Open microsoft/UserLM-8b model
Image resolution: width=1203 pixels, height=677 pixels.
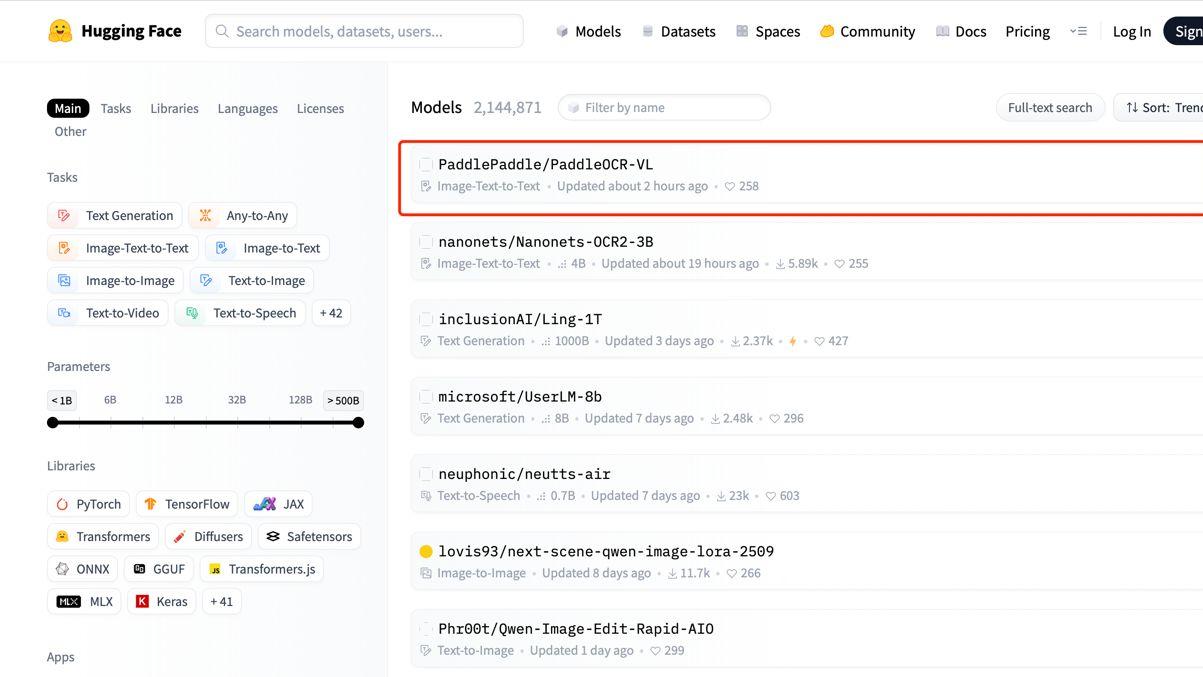coord(520,397)
